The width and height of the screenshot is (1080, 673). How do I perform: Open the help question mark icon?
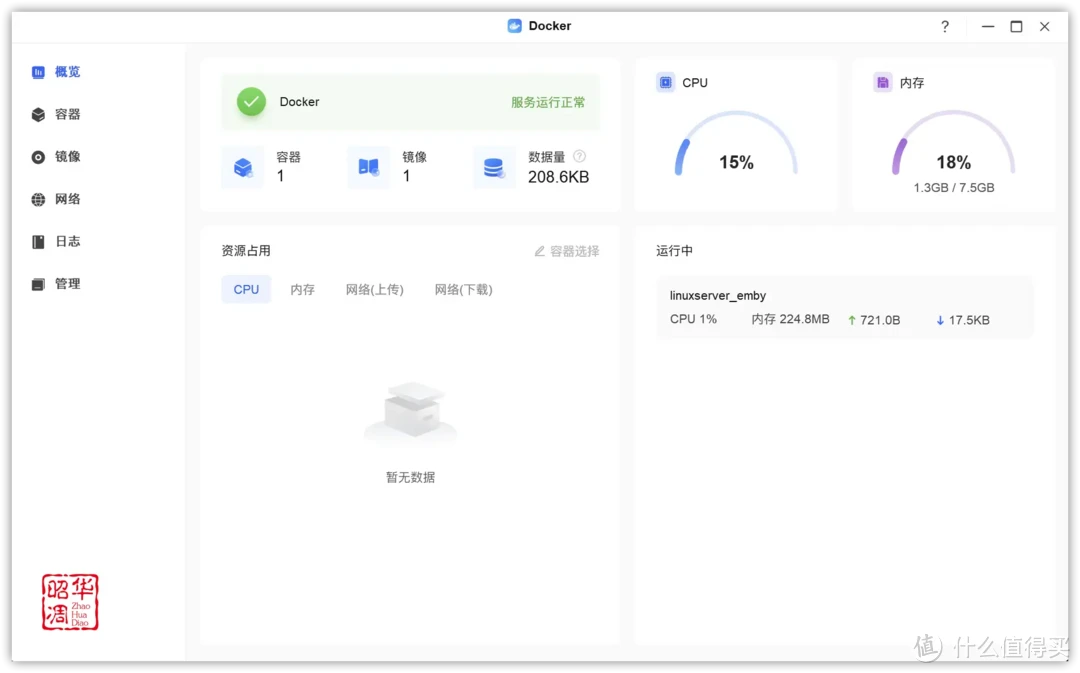pos(944,27)
